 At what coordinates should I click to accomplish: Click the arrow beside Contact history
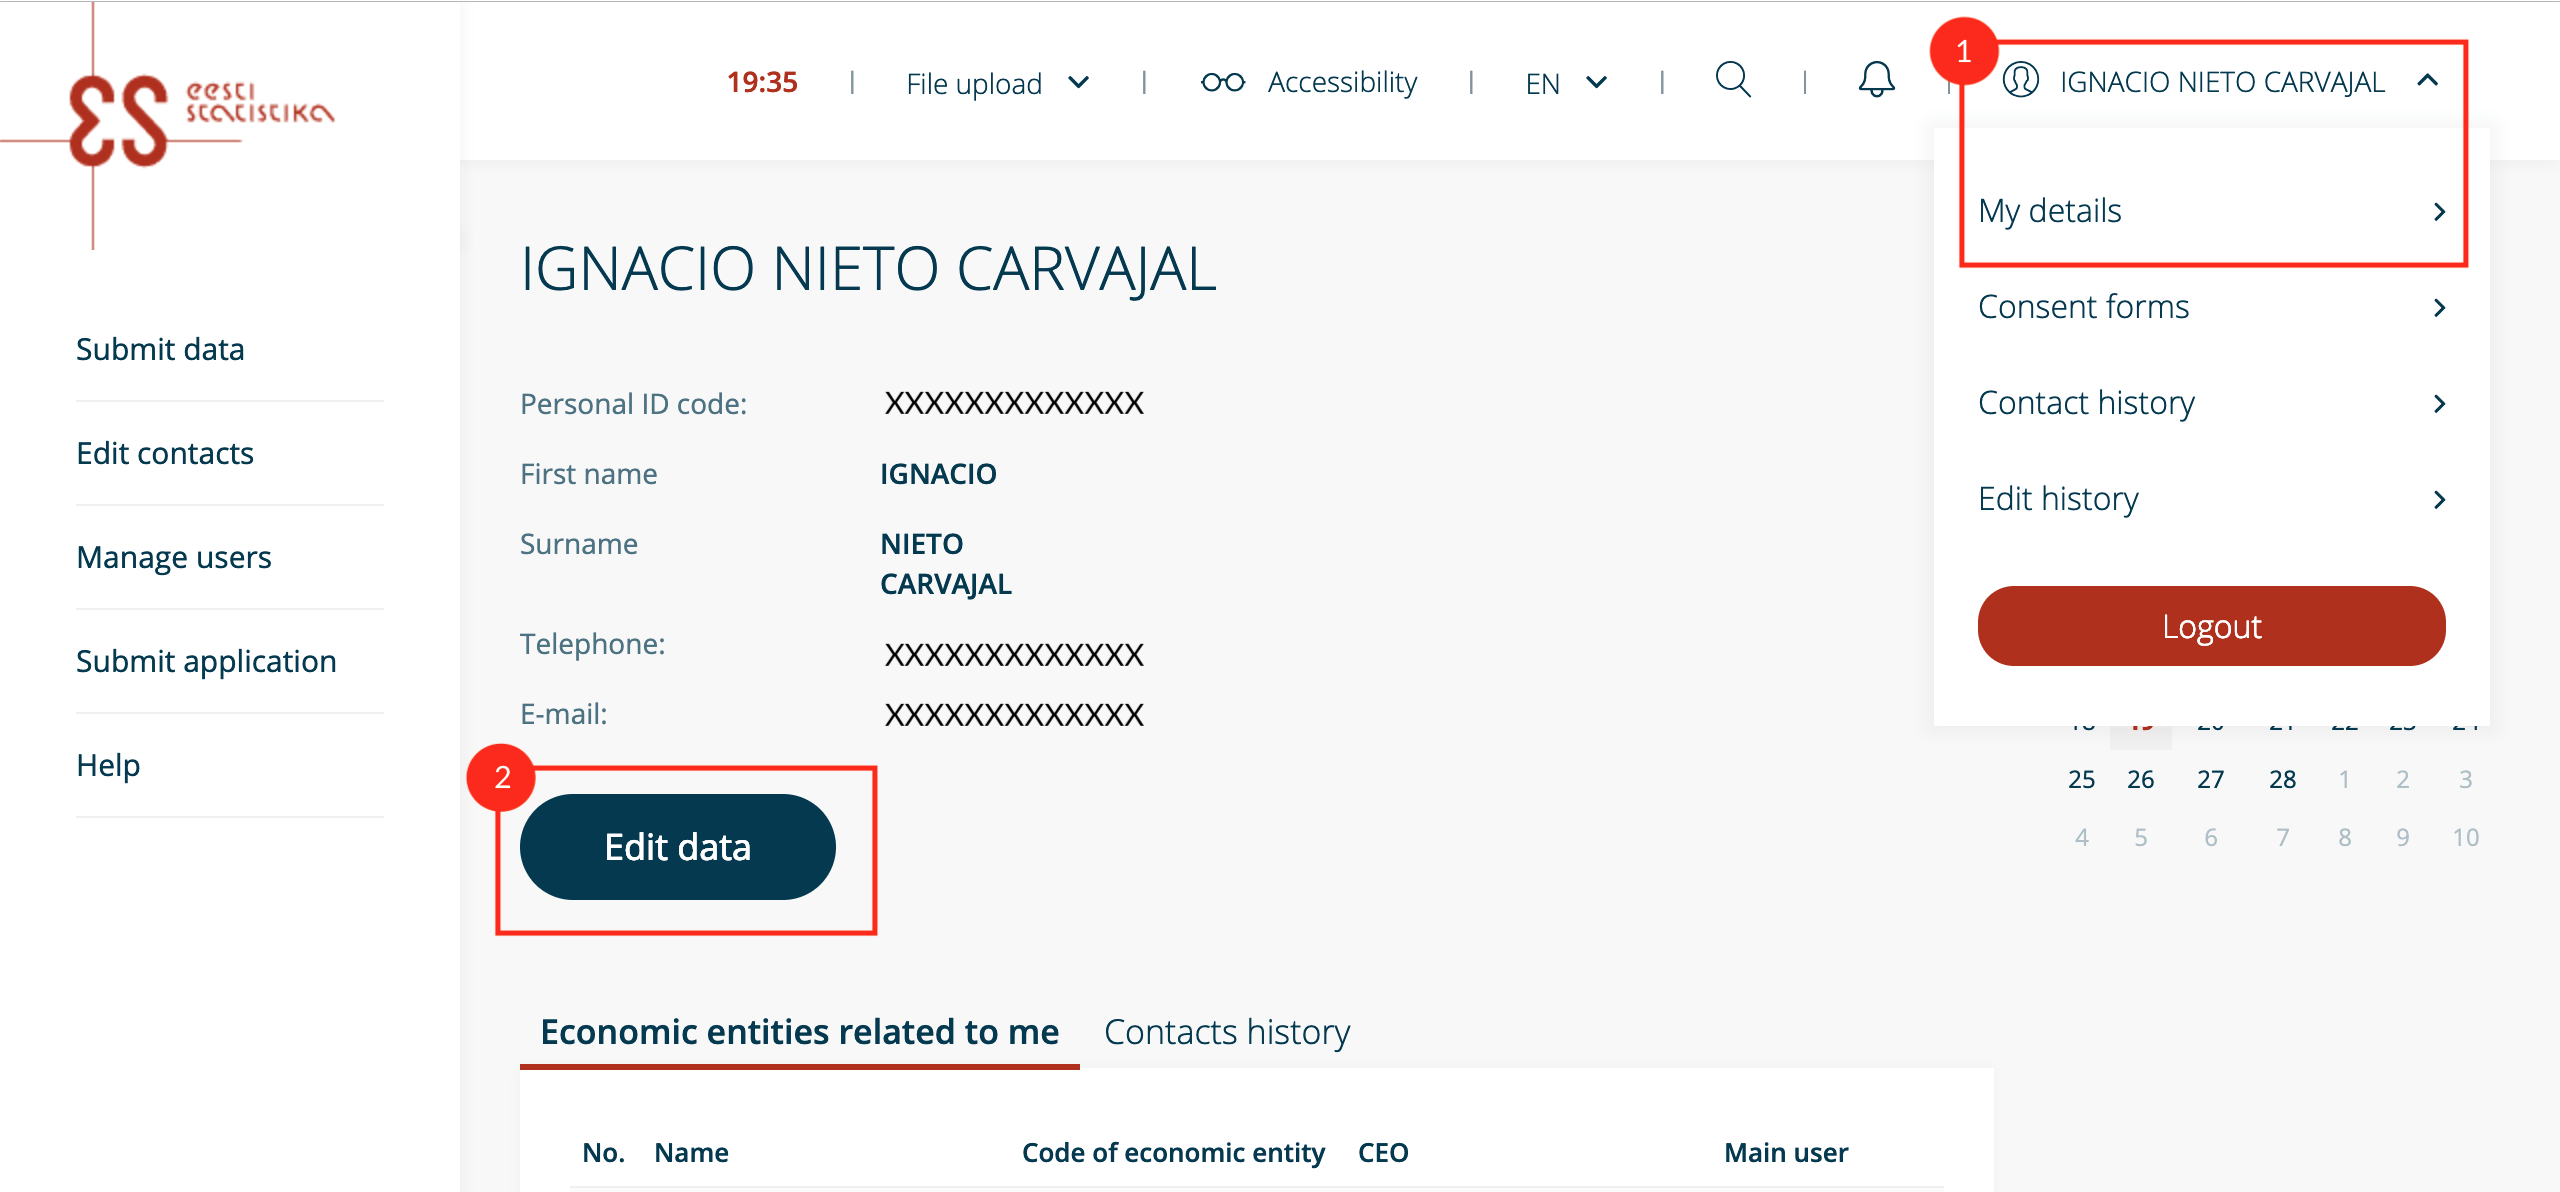point(2441,403)
